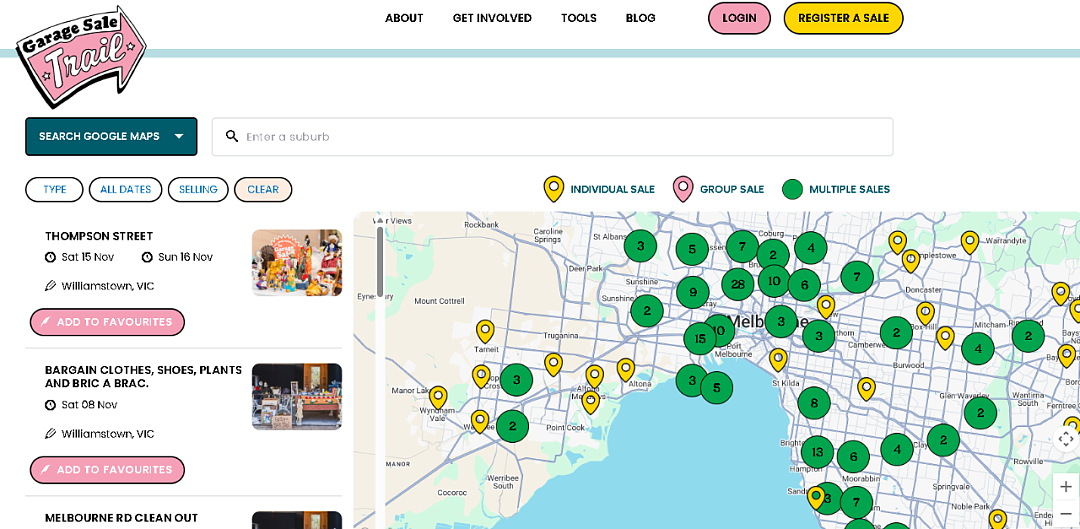Open the About menu
The image size is (1080, 529).
click(404, 18)
